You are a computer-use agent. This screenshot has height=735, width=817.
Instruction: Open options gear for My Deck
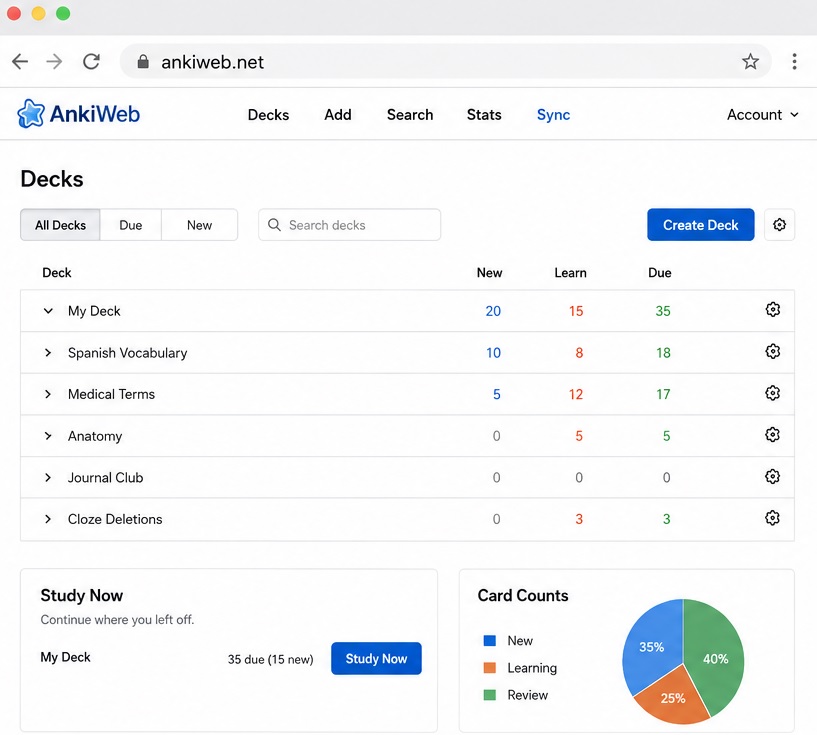tap(773, 309)
